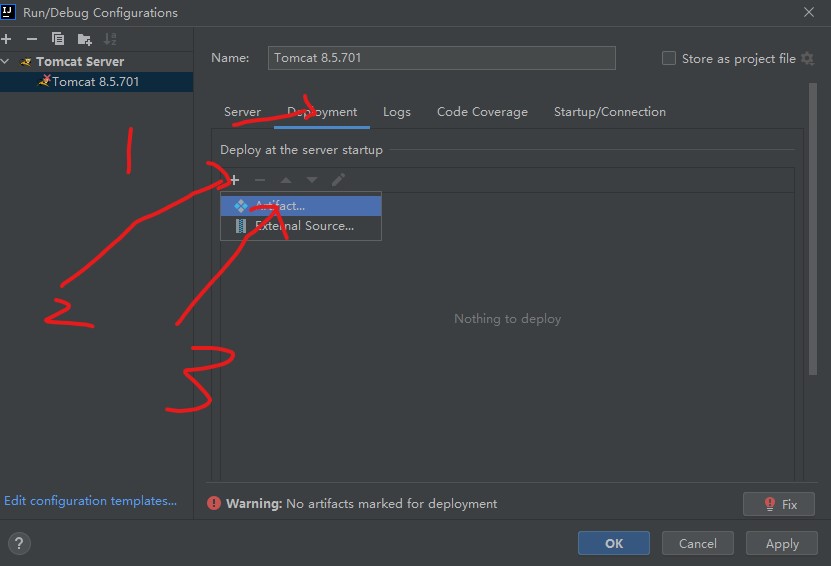831x566 pixels.
Task: Select the Tomcat 8.5.701 configuration
Action: [x=96, y=82]
